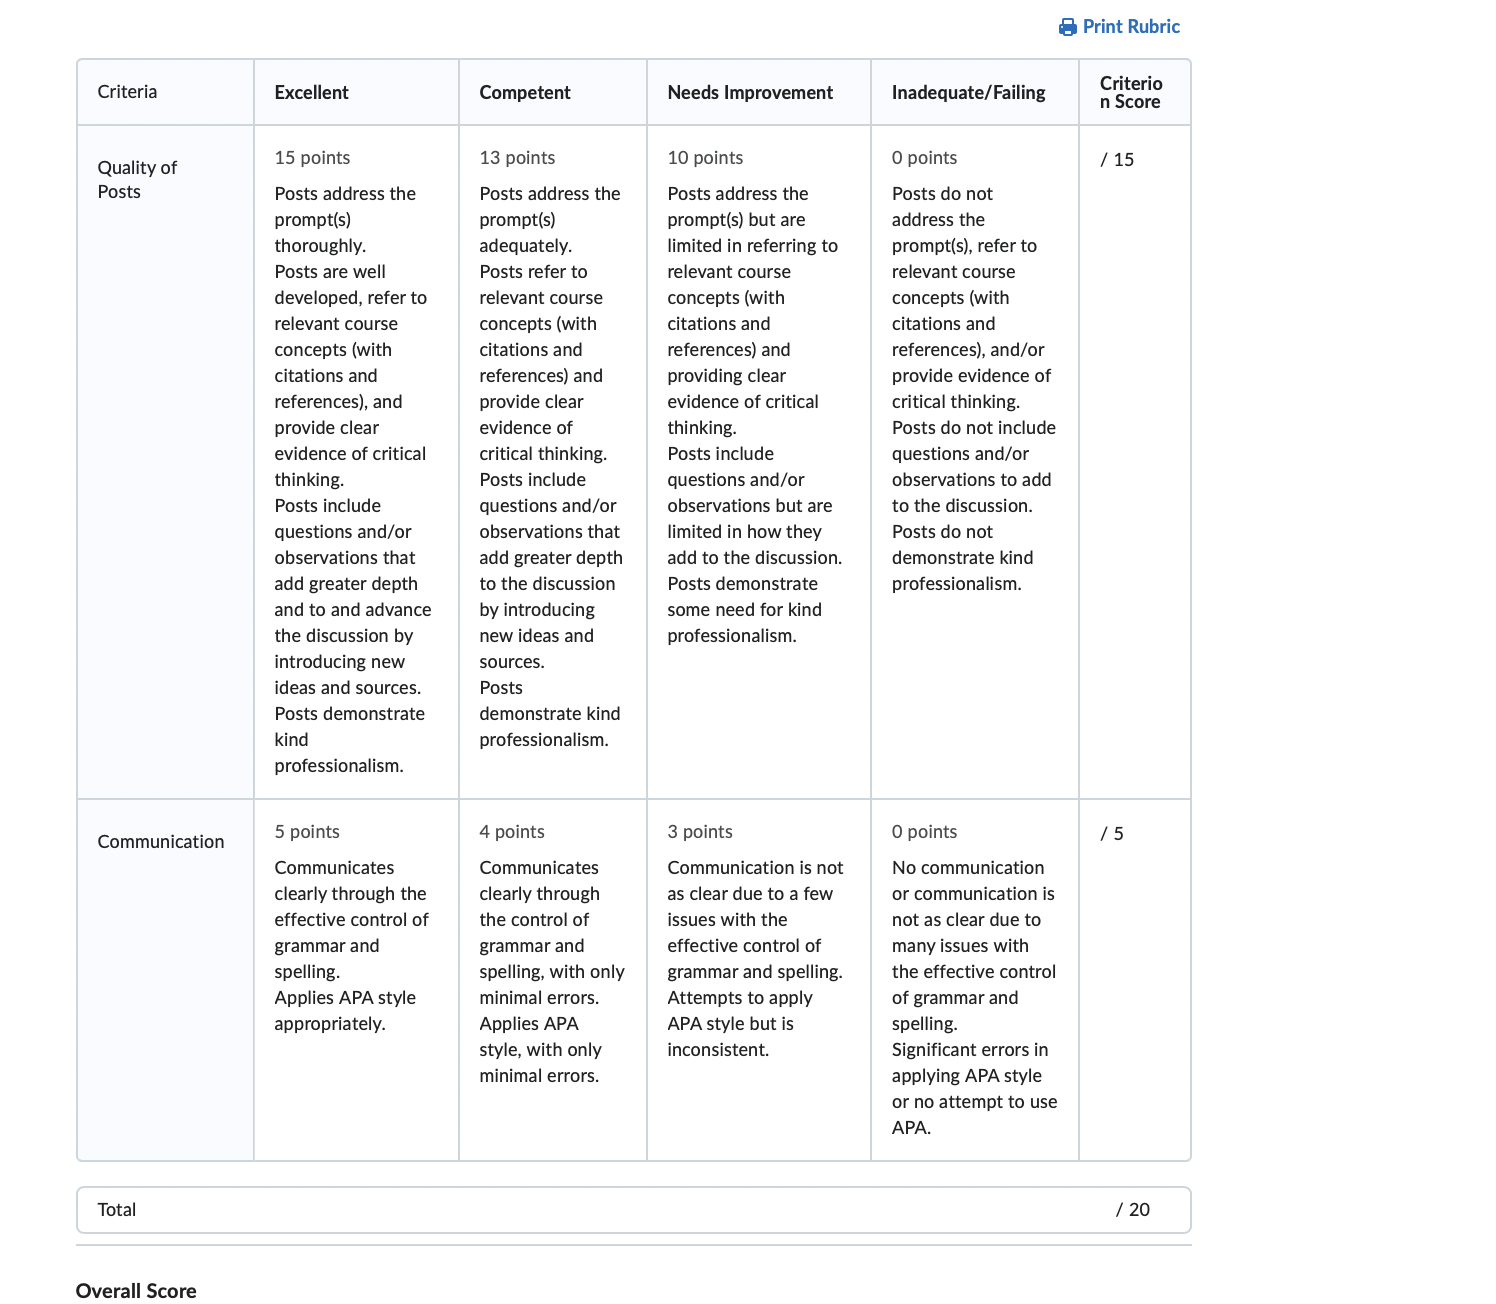Screen dimensions: 1496x1304
Task: Choose the 5 points Communication level
Action: (357, 980)
